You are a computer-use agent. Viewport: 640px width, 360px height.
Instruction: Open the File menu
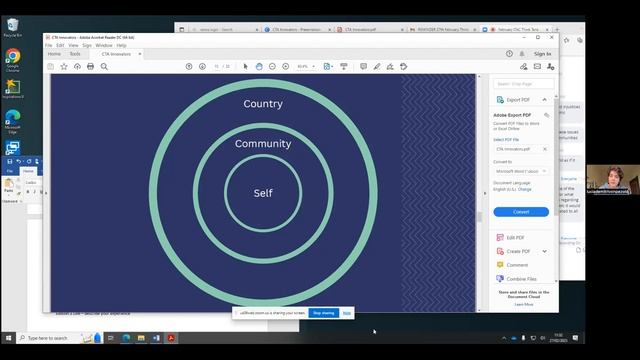tap(49, 45)
